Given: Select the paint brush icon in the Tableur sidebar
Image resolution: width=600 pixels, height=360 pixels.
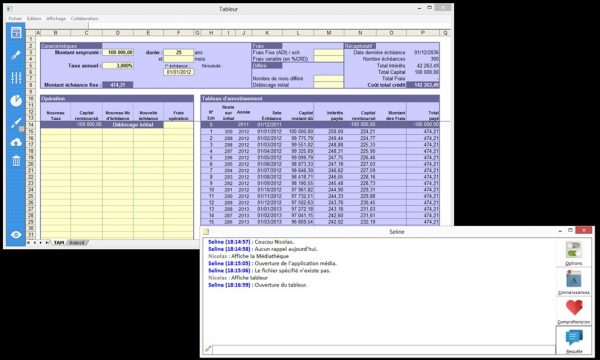Looking at the screenshot, I should click(x=16, y=124).
